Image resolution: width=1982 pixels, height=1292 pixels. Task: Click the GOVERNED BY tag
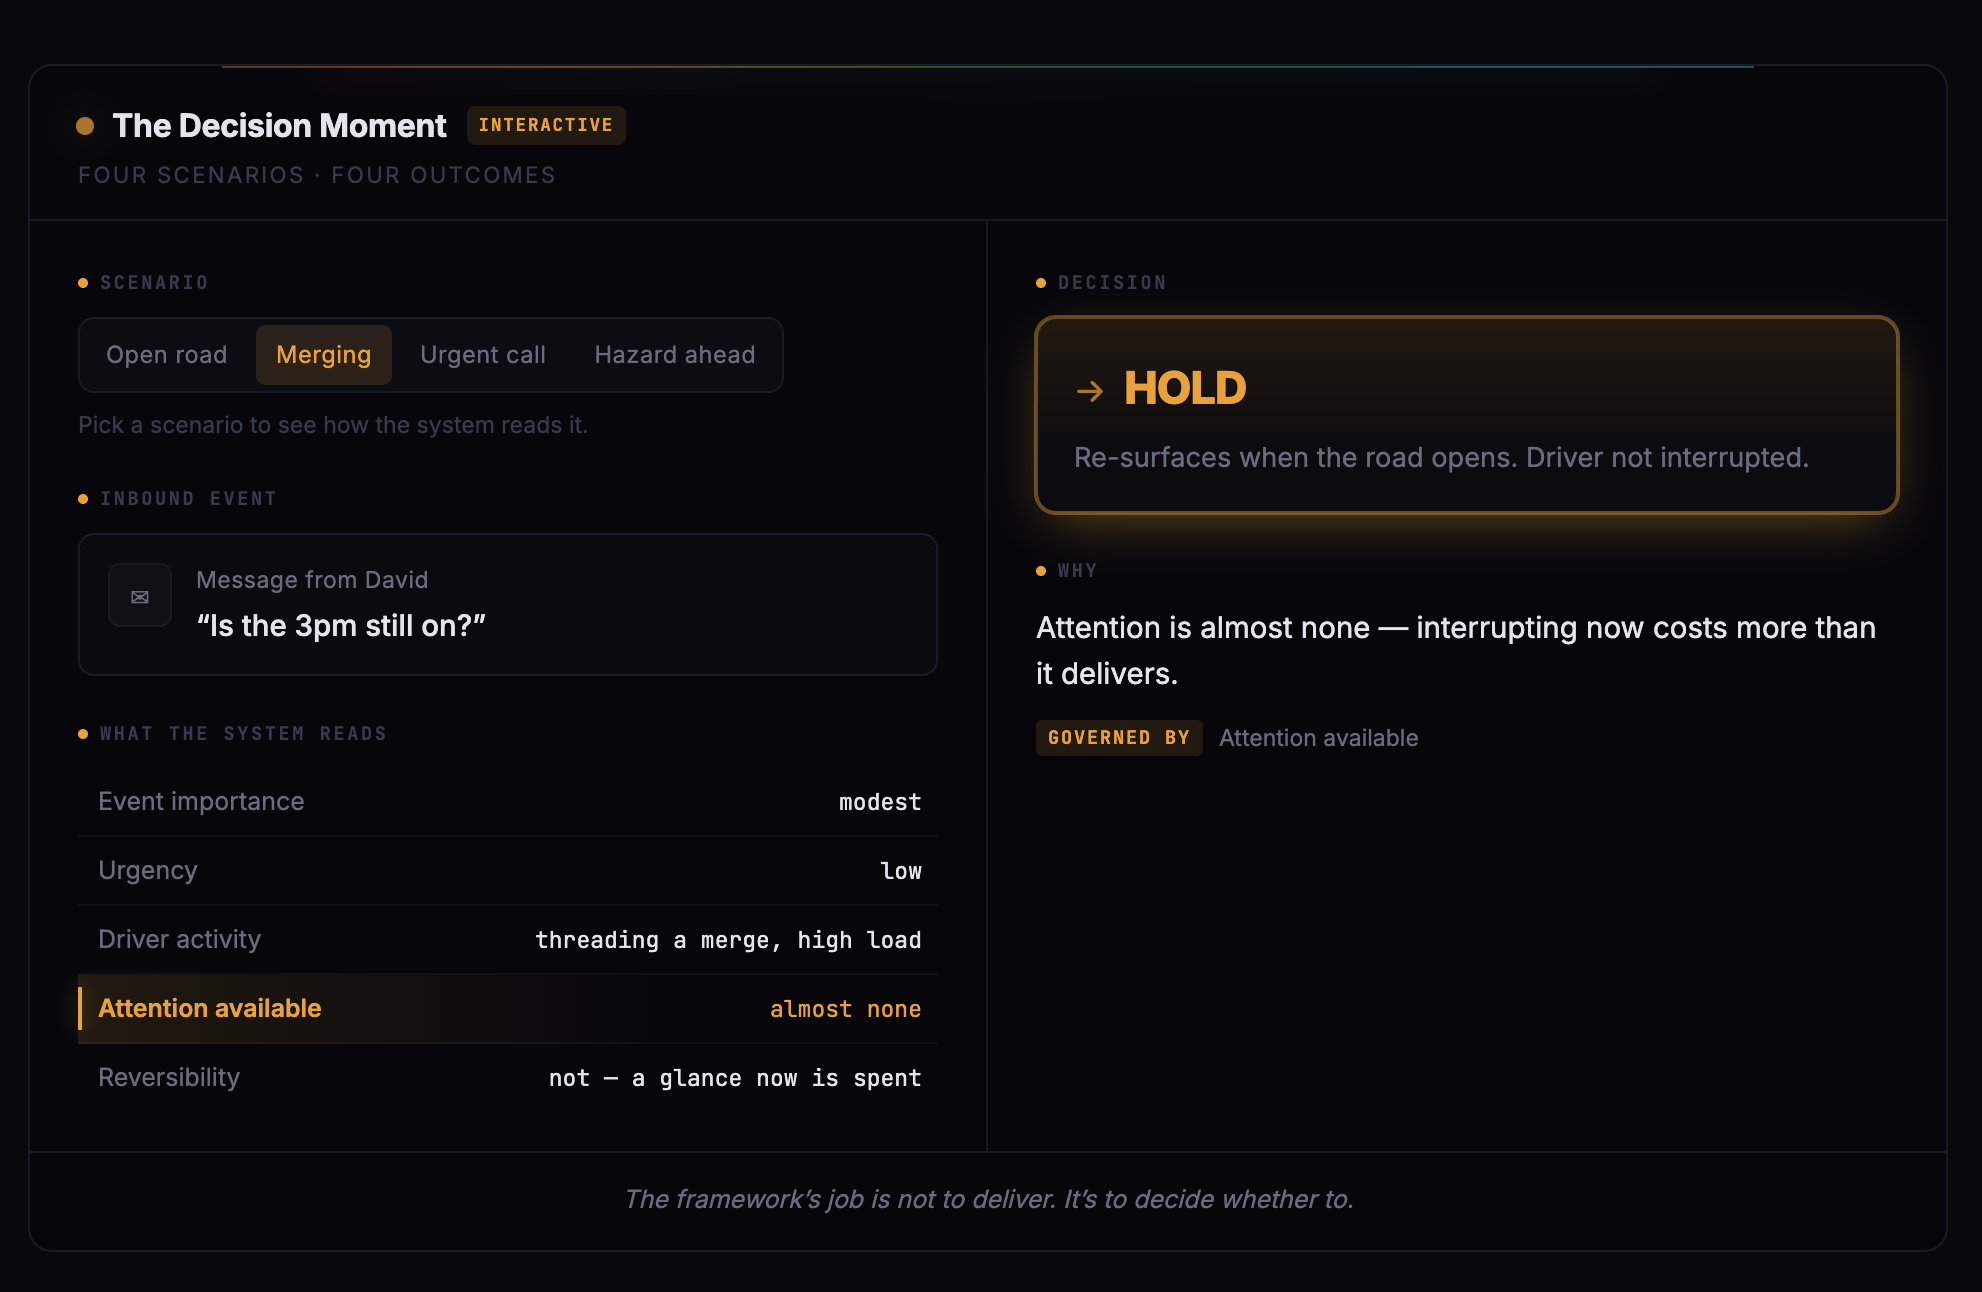coord(1119,738)
